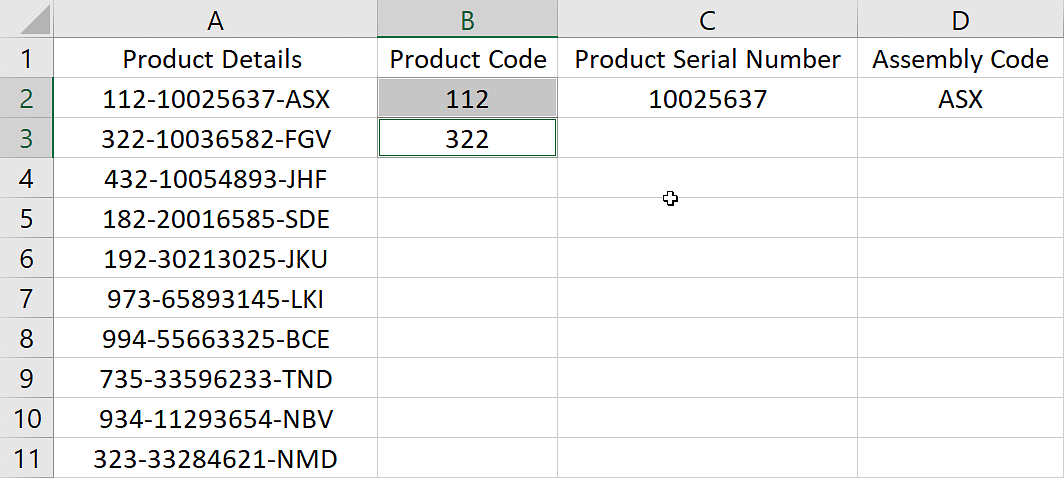
Task: Click the Product Serial Number header cell
Action: click(707, 58)
